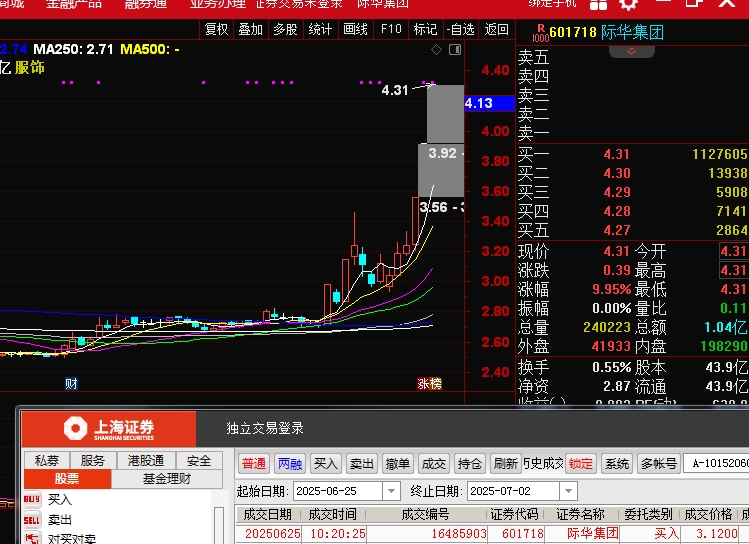Remove stock via -自选 button
749x544 pixels.
[460, 30]
